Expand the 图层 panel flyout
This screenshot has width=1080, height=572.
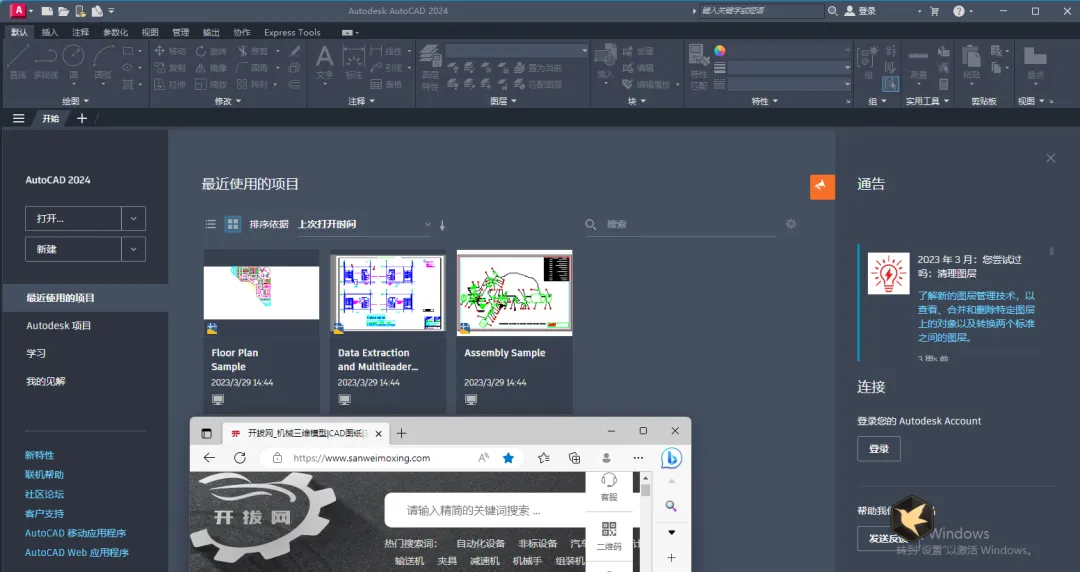[x=503, y=101]
